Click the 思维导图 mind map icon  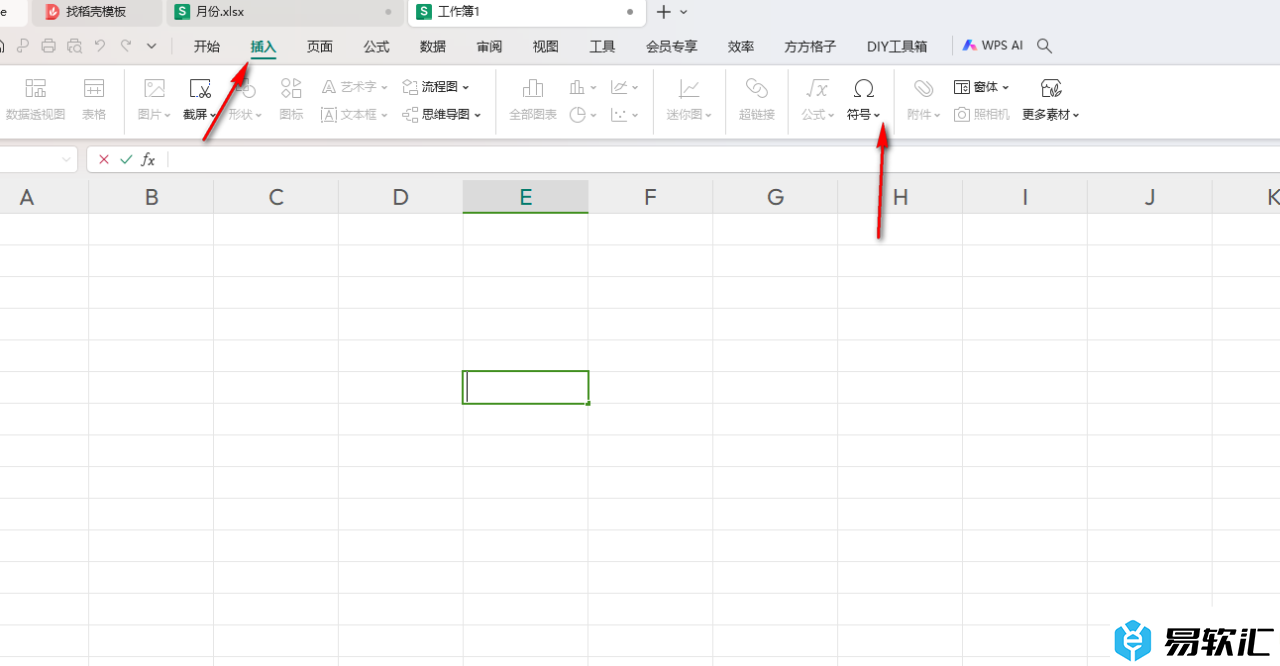[x=410, y=115]
